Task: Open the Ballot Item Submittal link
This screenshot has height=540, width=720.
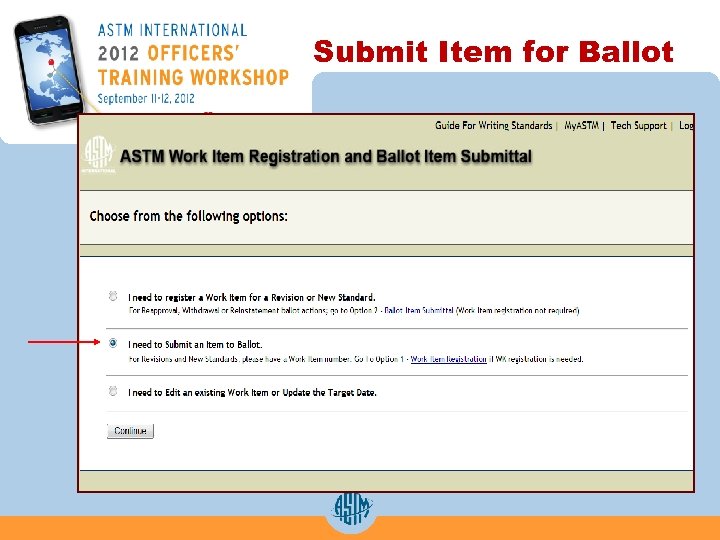Action: tap(419, 310)
